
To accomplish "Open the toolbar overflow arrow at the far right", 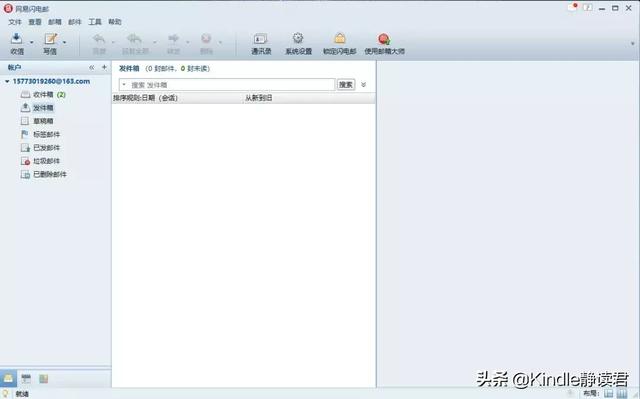I will 633,44.
